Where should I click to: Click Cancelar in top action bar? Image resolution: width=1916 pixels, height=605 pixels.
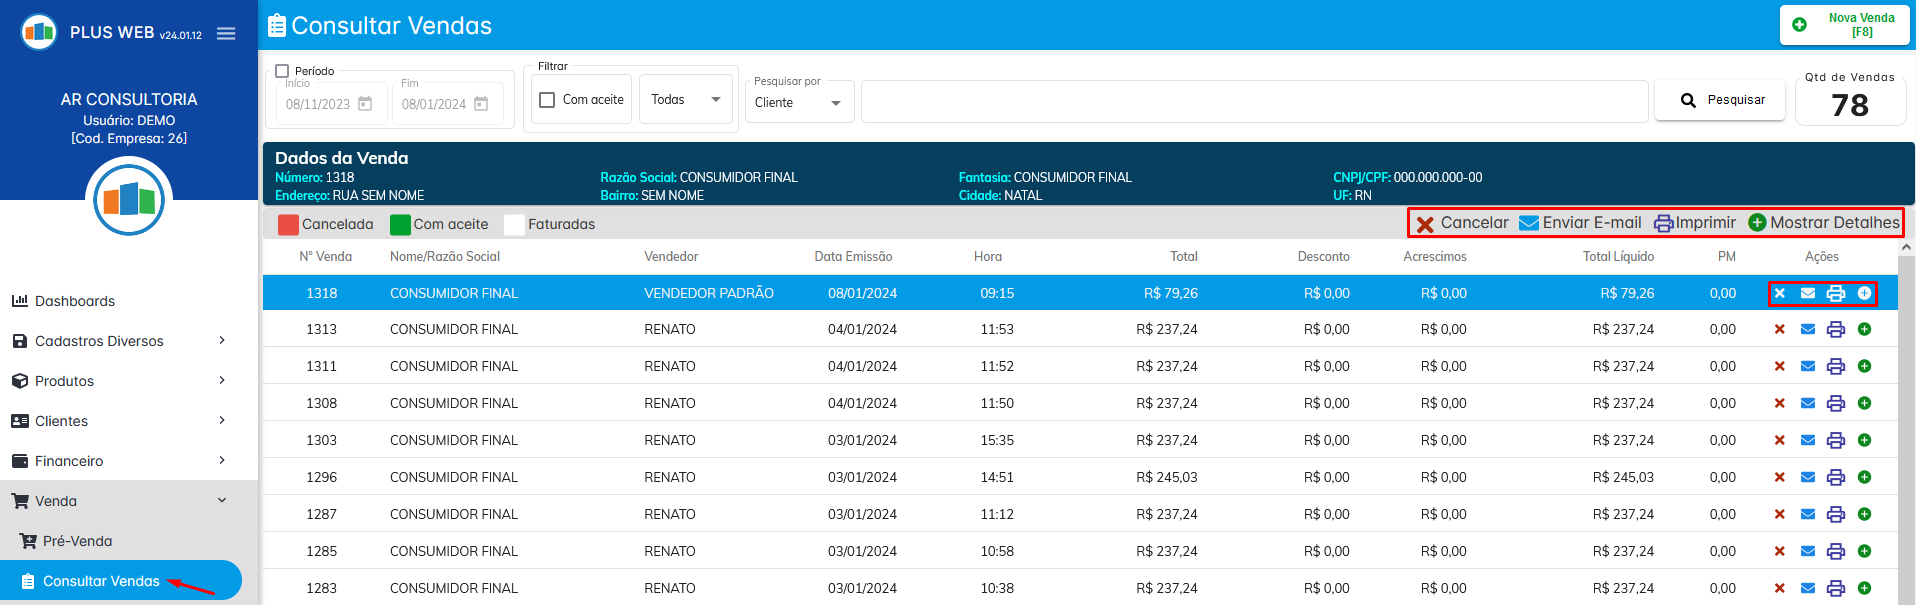(1462, 223)
